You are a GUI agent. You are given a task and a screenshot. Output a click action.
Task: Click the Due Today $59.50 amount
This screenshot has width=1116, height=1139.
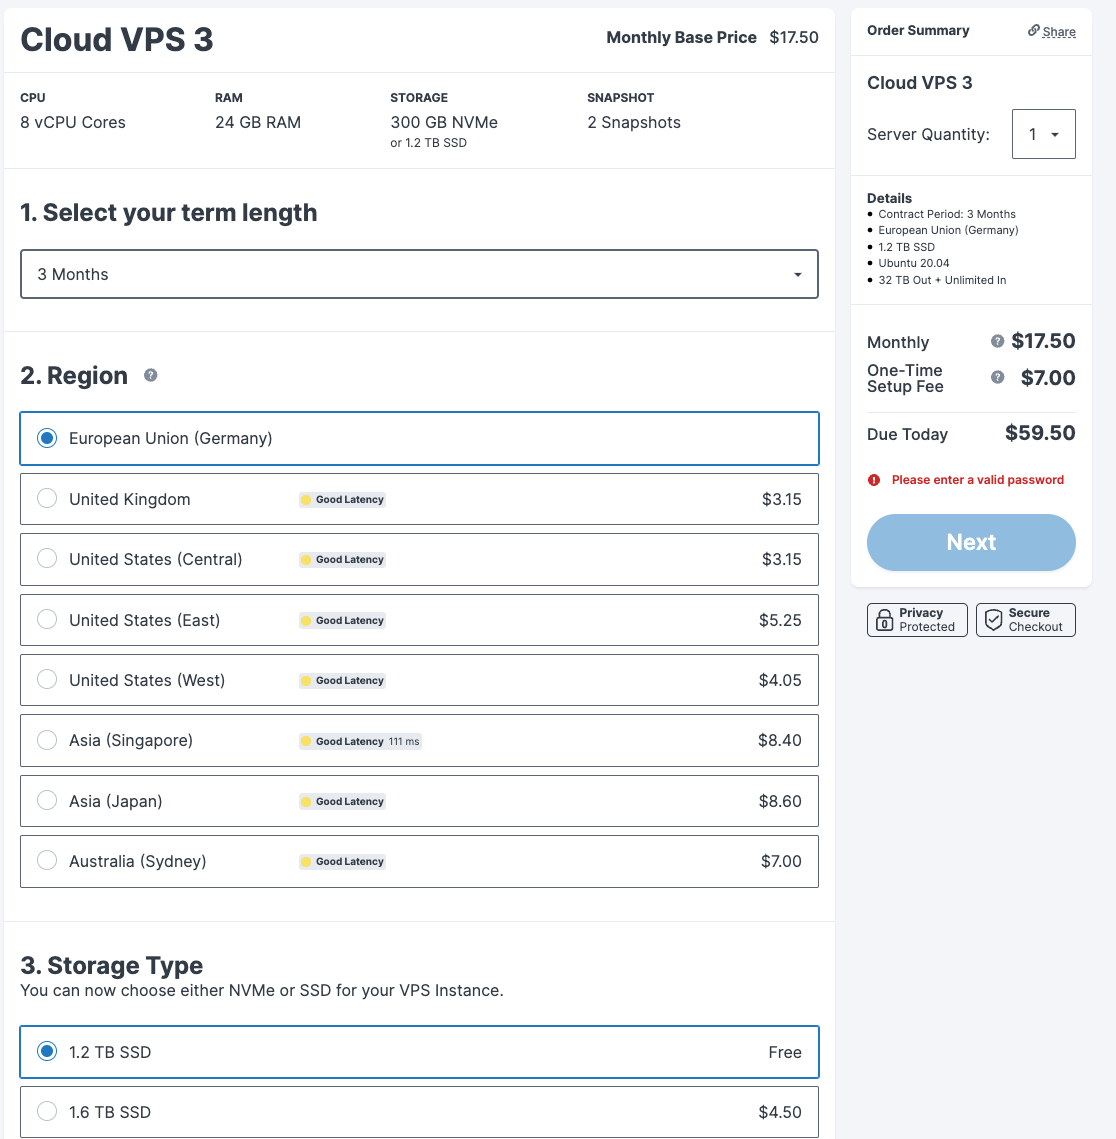[1040, 433]
